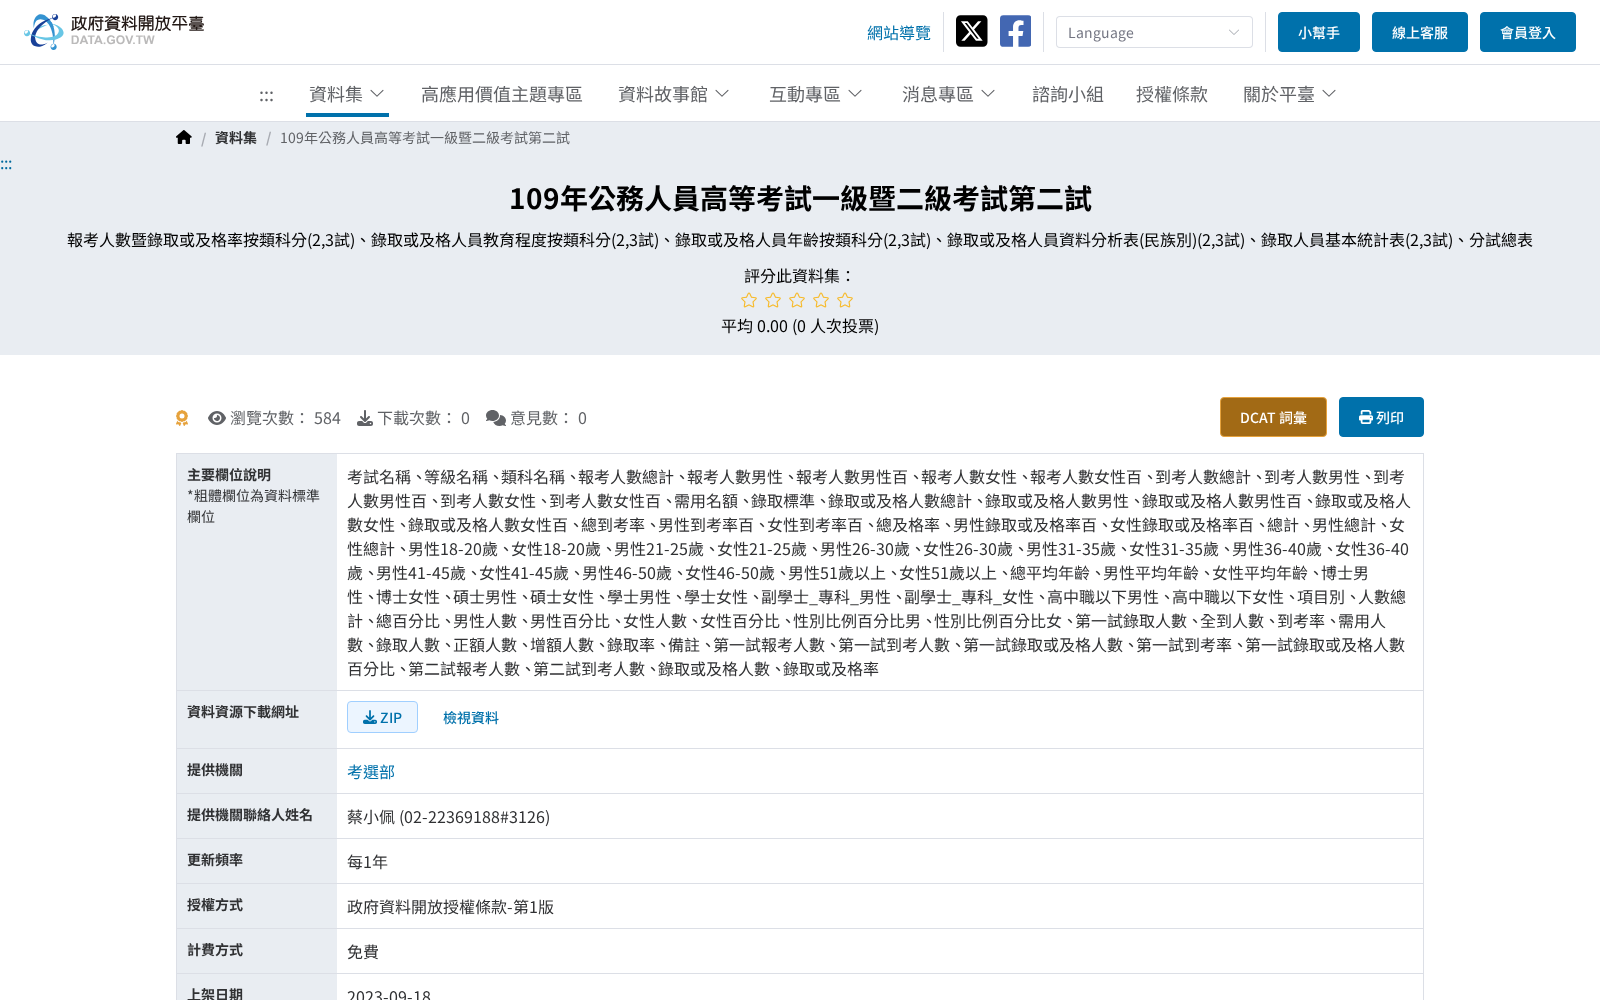Click the 資料資源下載網址 row label

point(243,712)
